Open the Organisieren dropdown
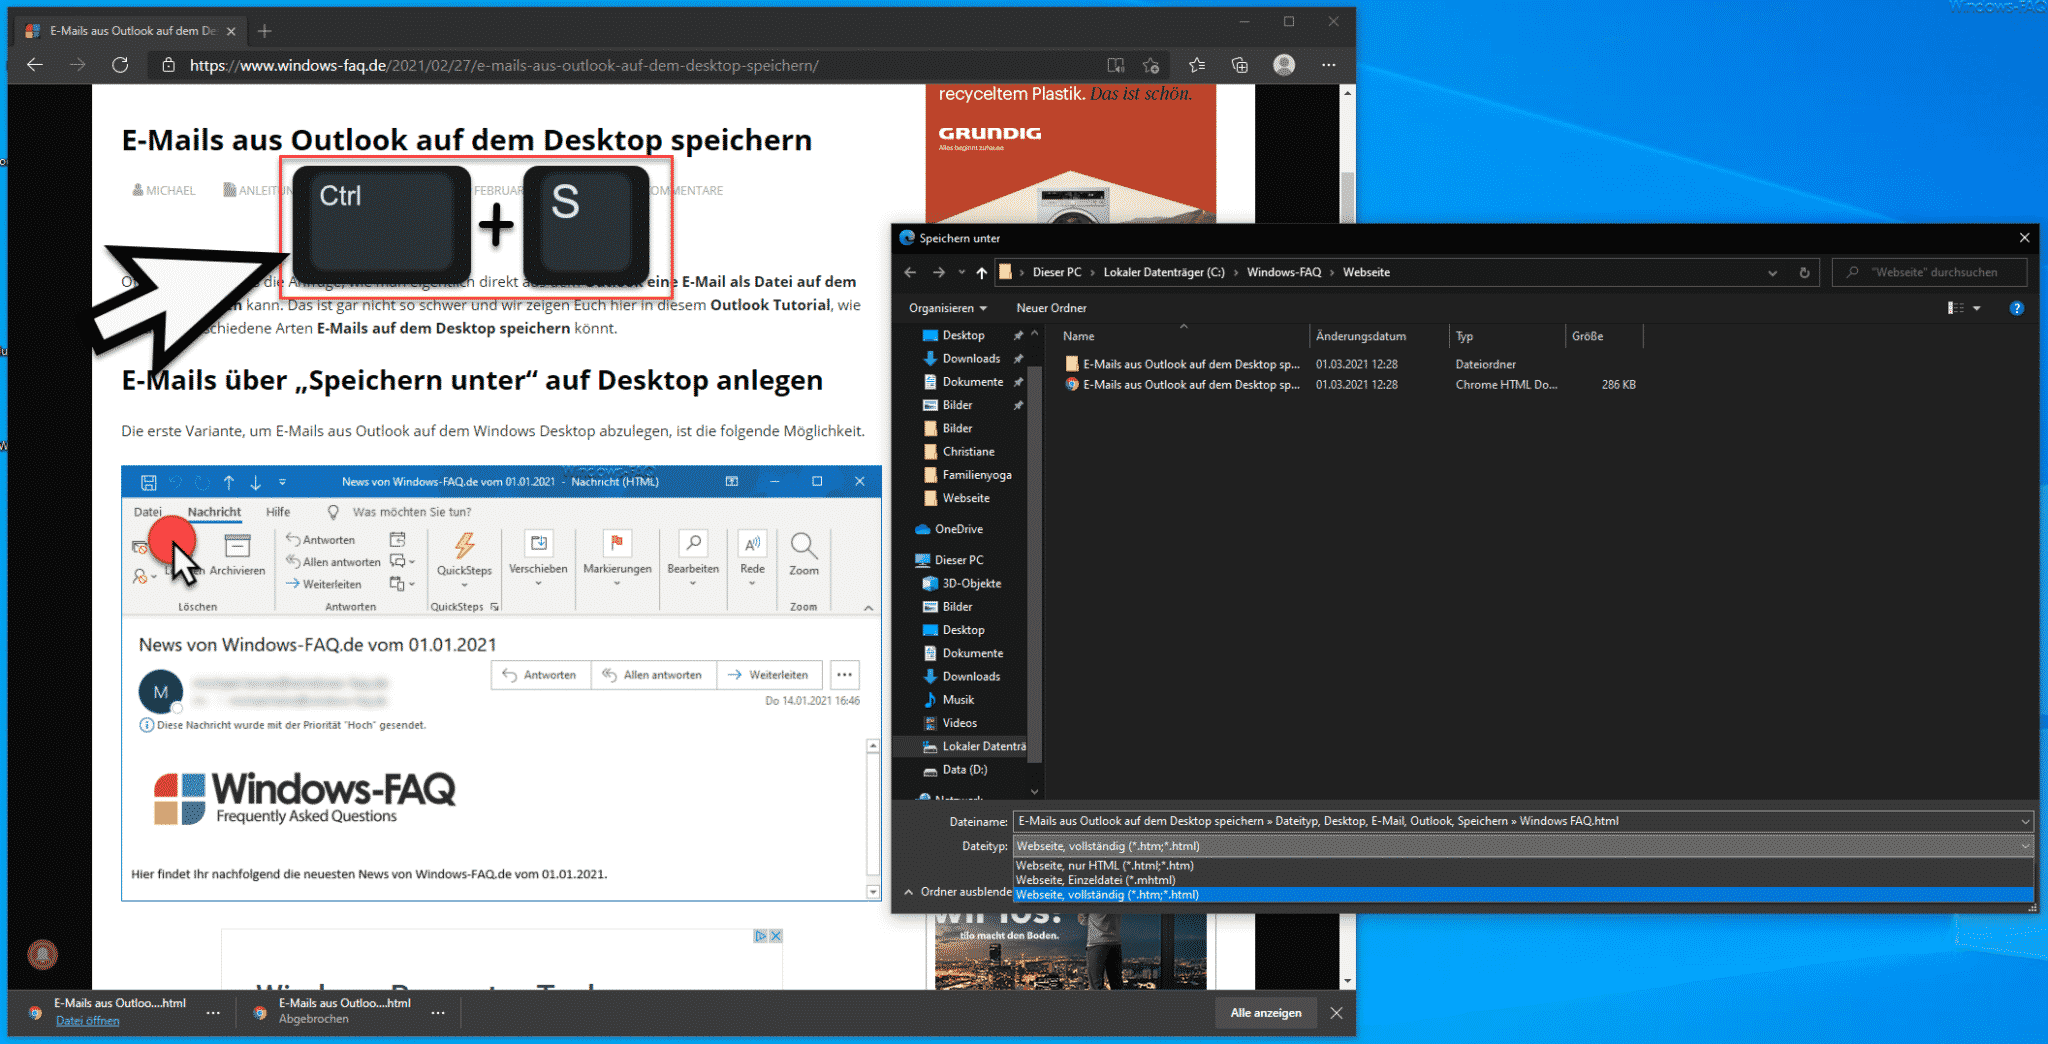2048x1044 pixels. 946,307
